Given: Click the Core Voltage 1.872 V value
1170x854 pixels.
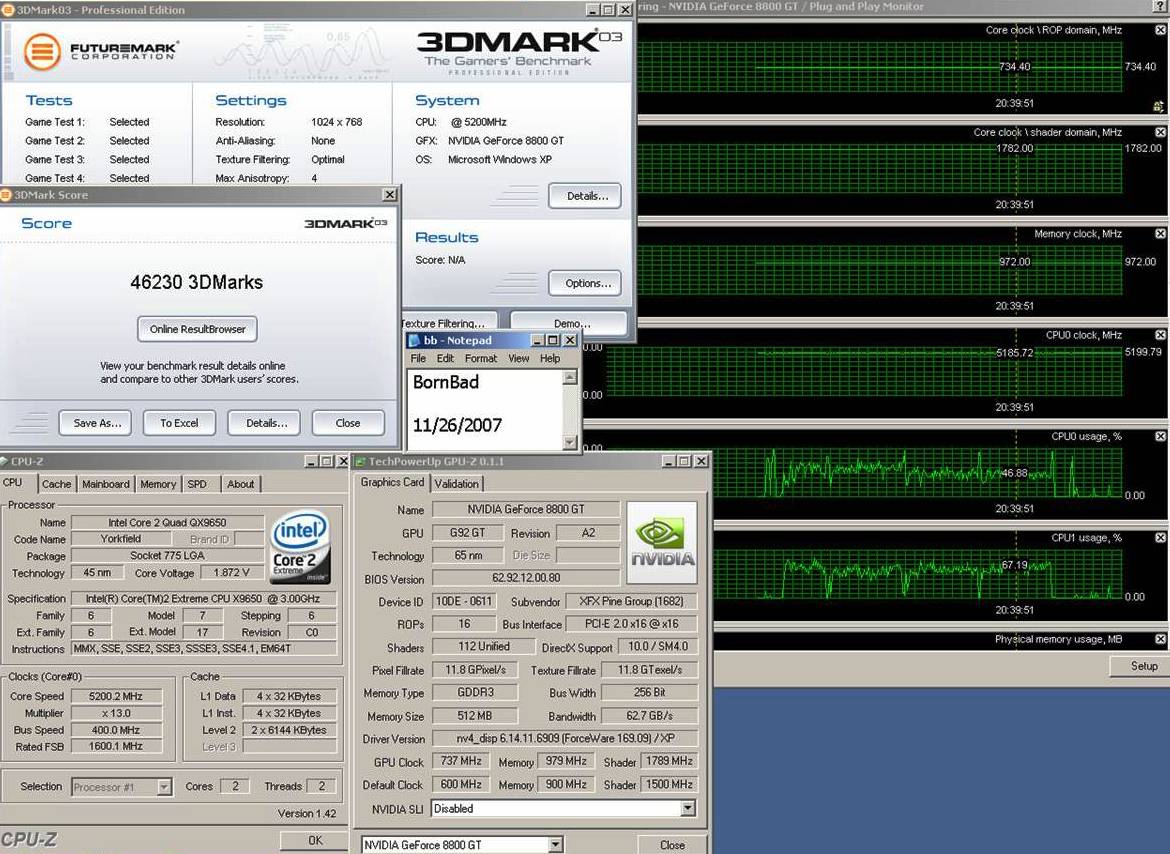Looking at the screenshot, I should point(231,573).
